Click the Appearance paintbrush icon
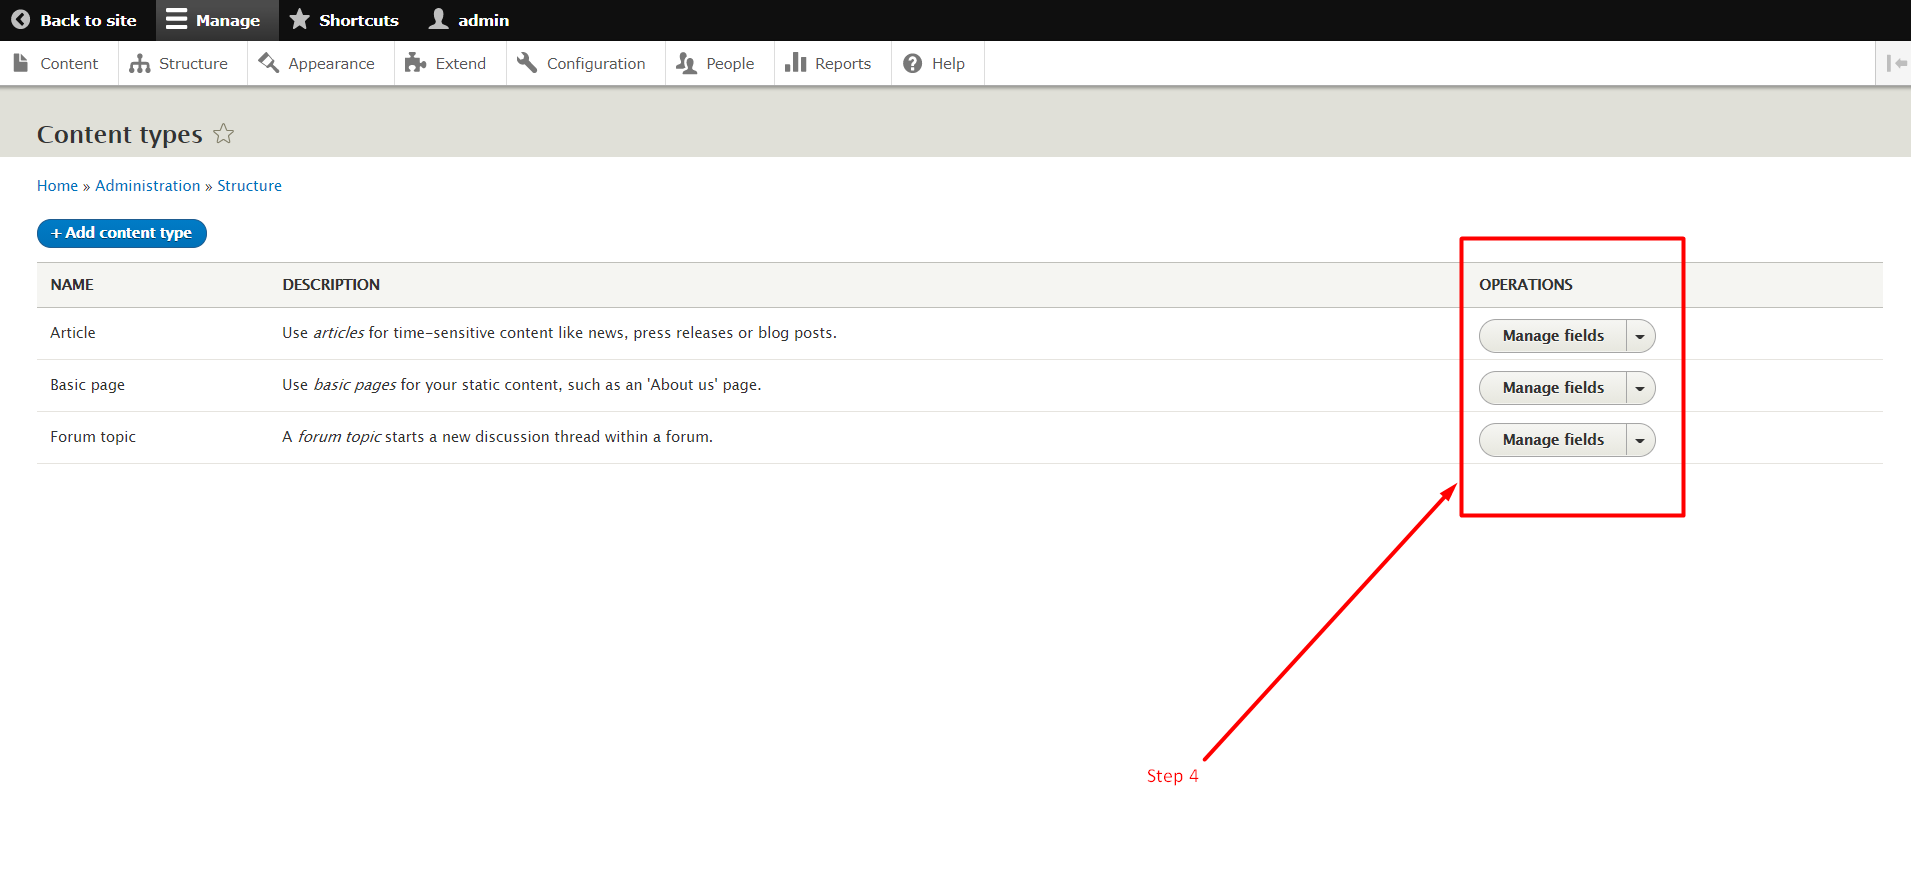This screenshot has height=883, width=1911. (268, 63)
